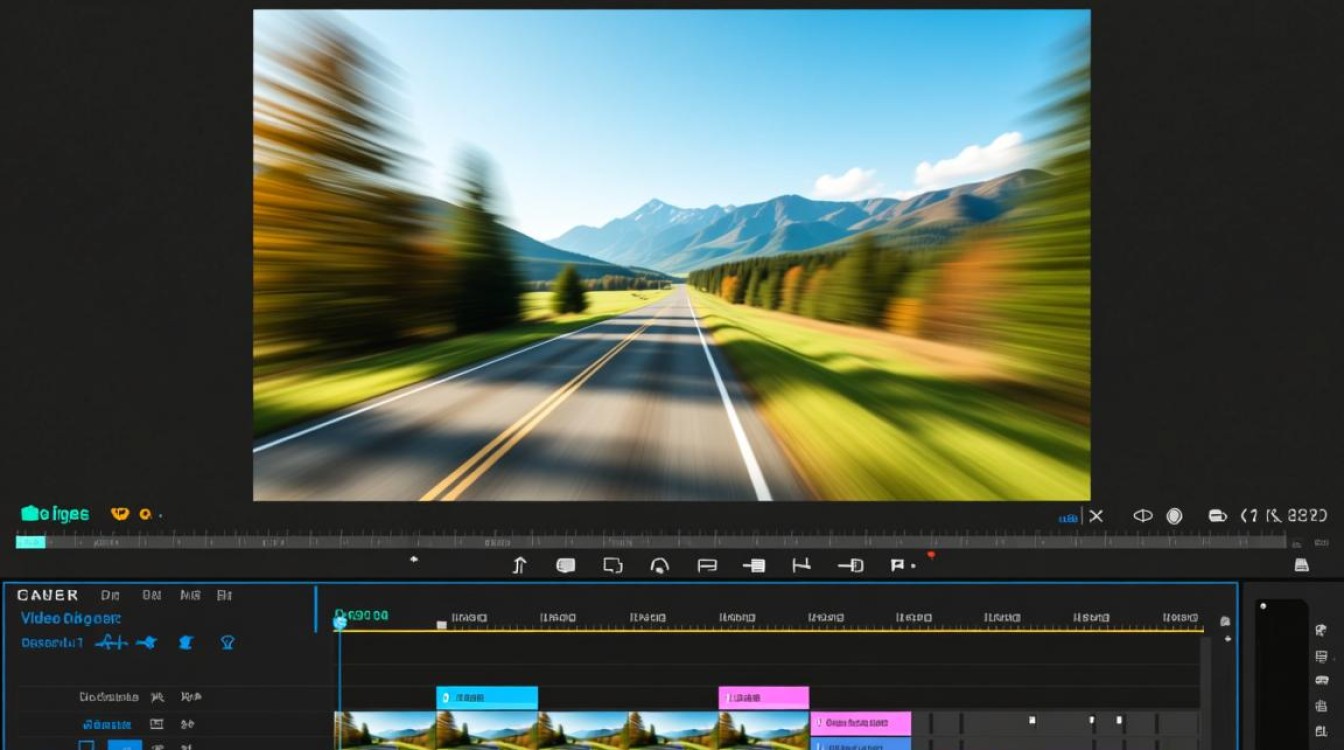1344x750 pixels.
Task: Open the CAUER tab in the timeline panel
Action: click(47, 595)
